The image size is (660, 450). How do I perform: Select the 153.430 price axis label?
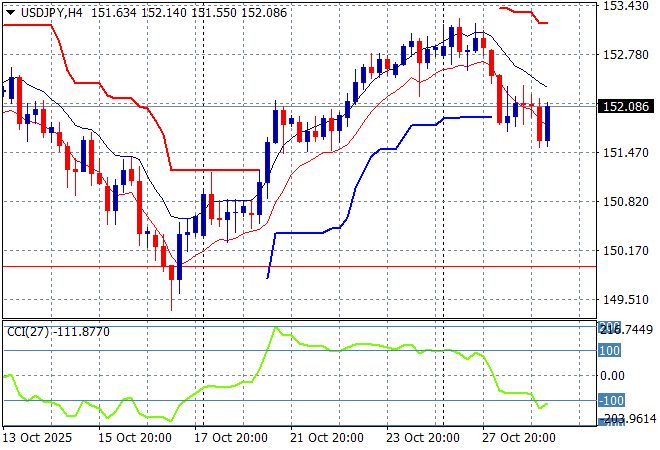click(x=626, y=6)
